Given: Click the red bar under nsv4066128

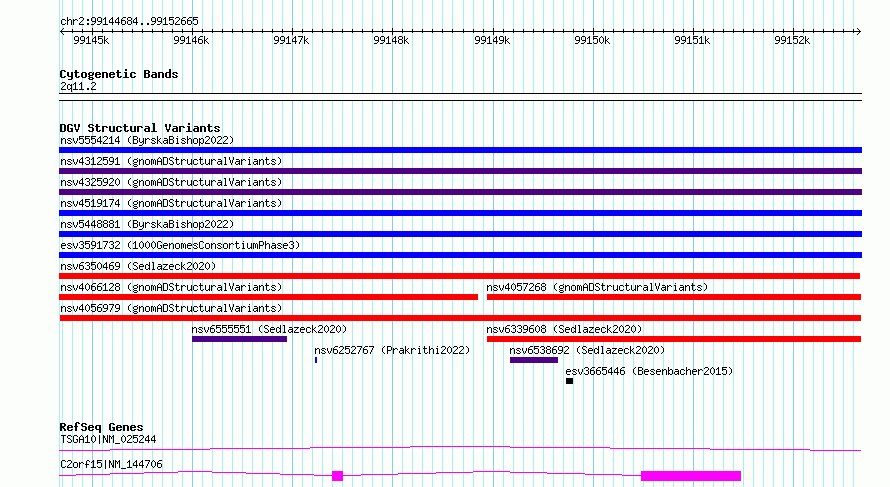Looking at the screenshot, I should coord(268,297).
